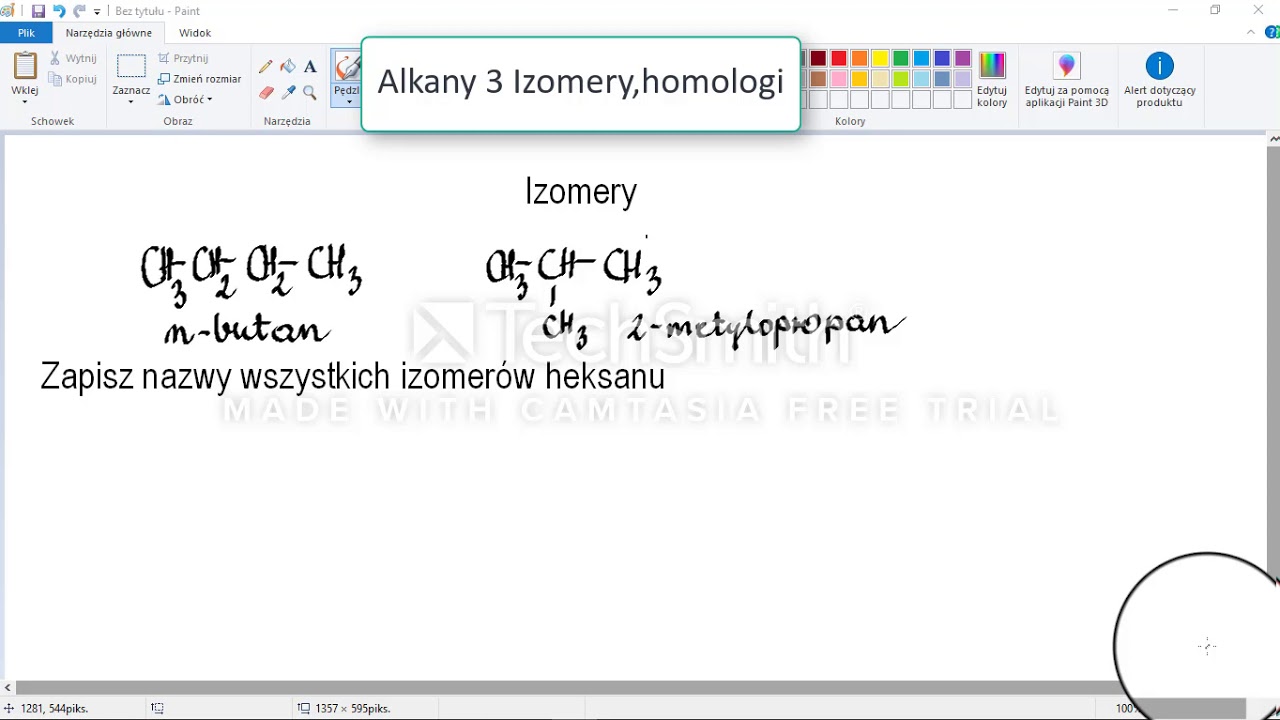Image resolution: width=1280 pixels, height=720 pixels.
Task: Pick the lime green color swatch
Action: point(901,79)
